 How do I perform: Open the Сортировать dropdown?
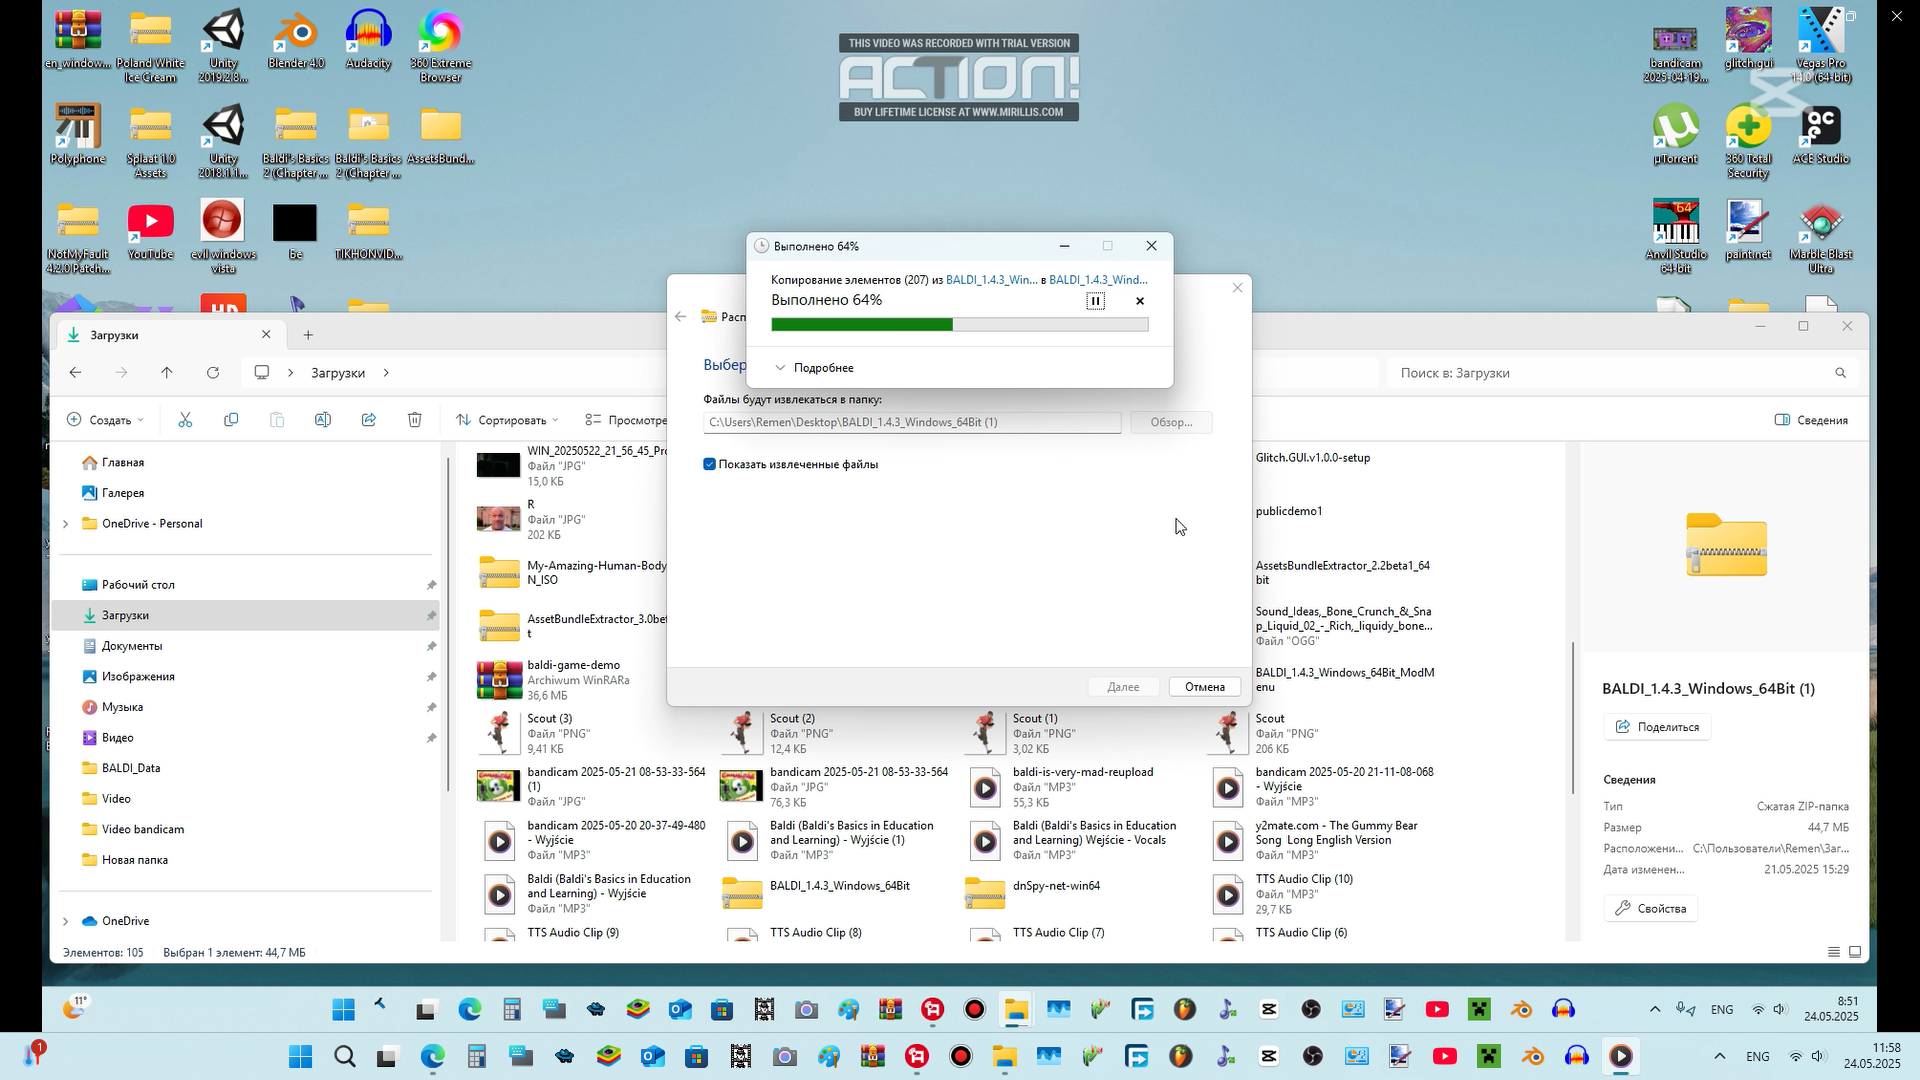[507, 420]
